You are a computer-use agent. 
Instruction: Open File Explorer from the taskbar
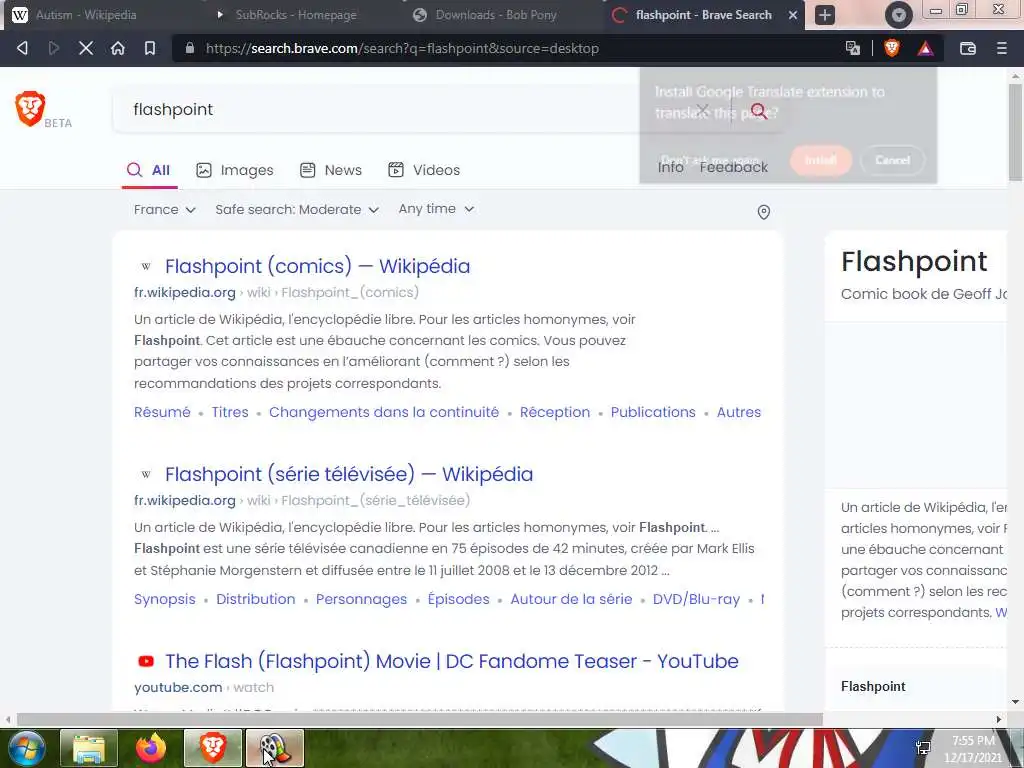pyautogui.click(x=89, y=748)
